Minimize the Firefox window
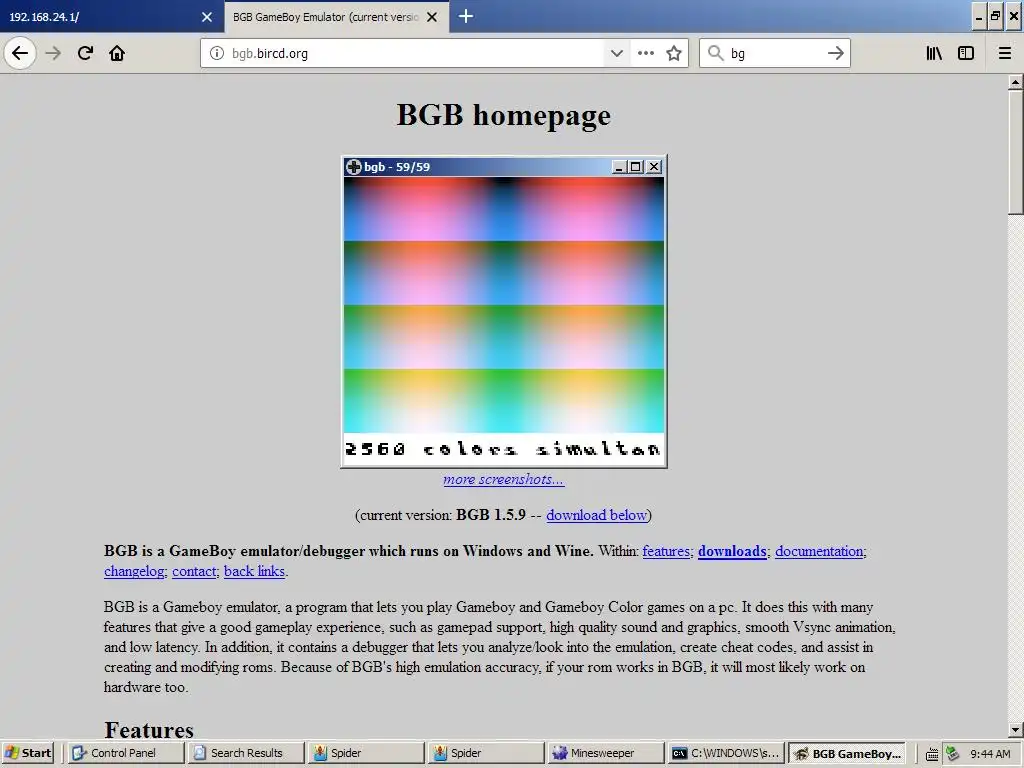 [x=978, y=16]
